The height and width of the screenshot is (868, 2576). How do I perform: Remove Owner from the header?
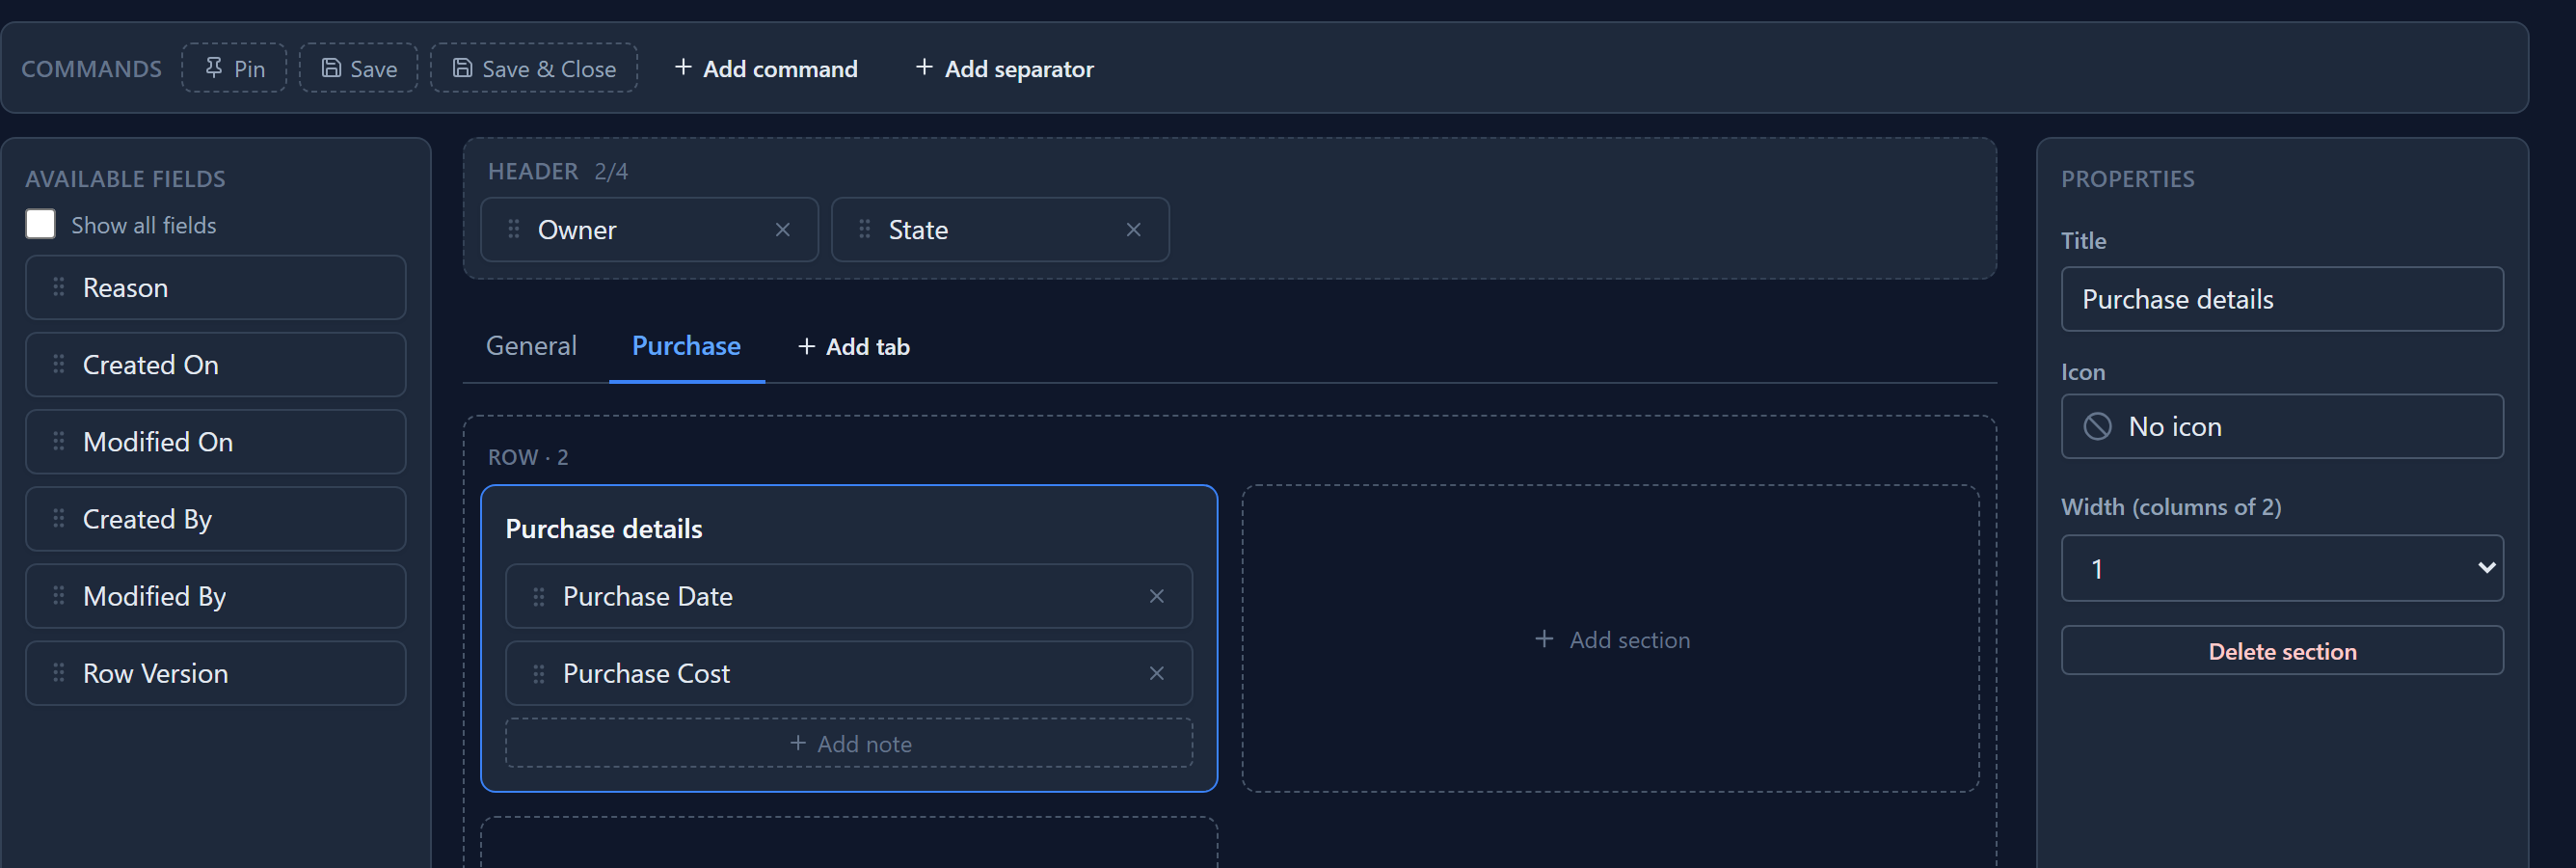pyautogui.click(x=783, y=230)
